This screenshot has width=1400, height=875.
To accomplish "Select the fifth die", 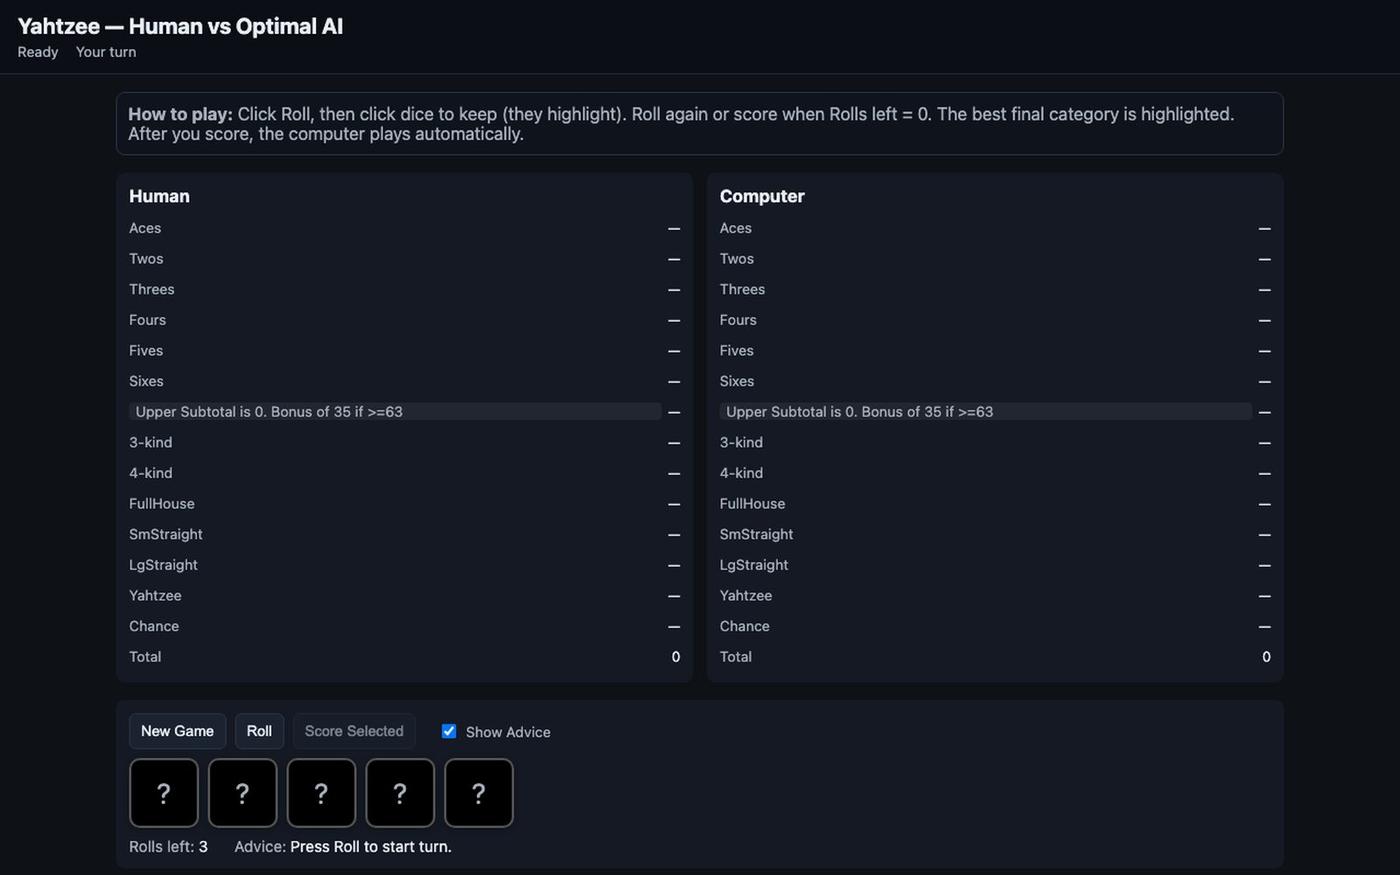I will pyautogui.click(x=479, y=793).
